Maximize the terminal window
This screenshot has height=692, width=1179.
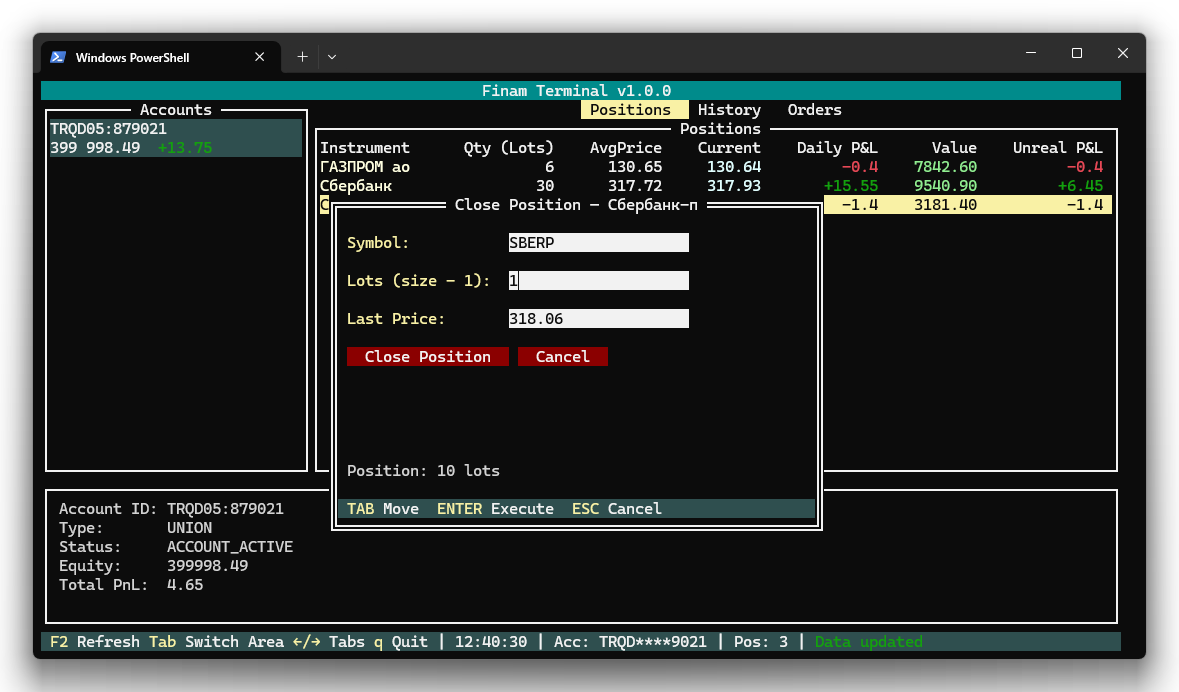tap(1077, 53)
